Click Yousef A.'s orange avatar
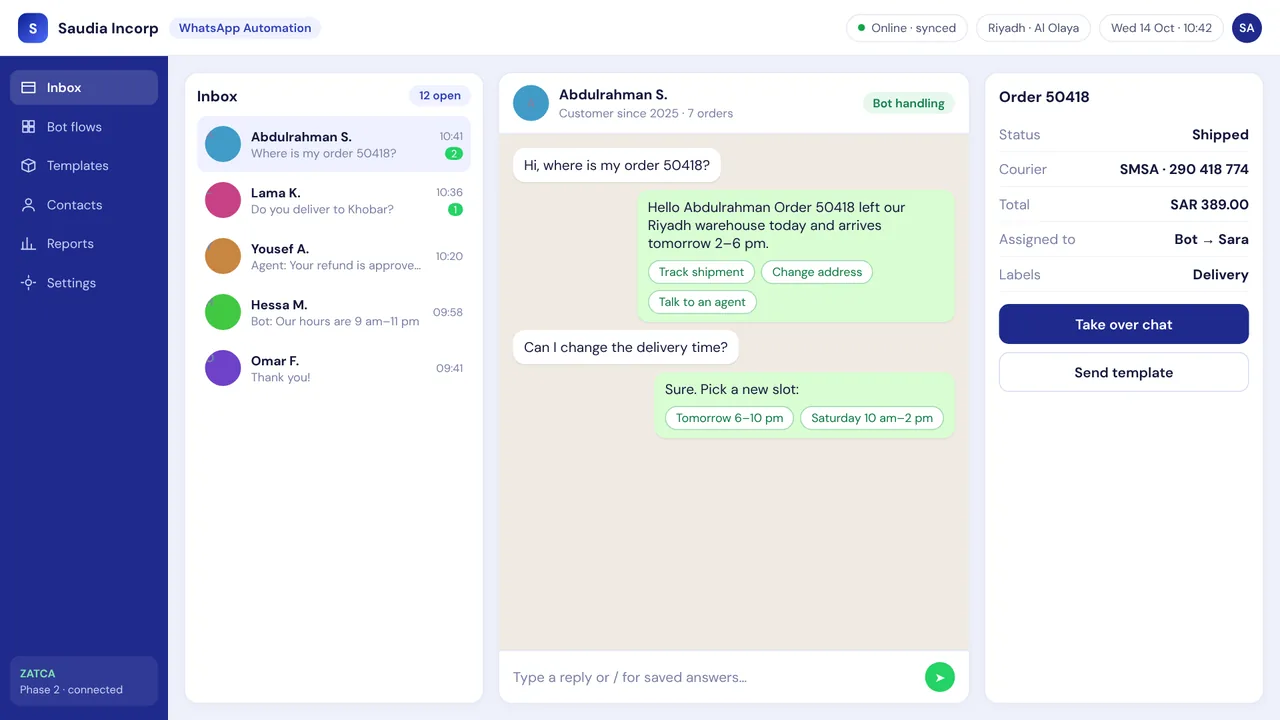Screen dimensions: 1280x720 223,256
